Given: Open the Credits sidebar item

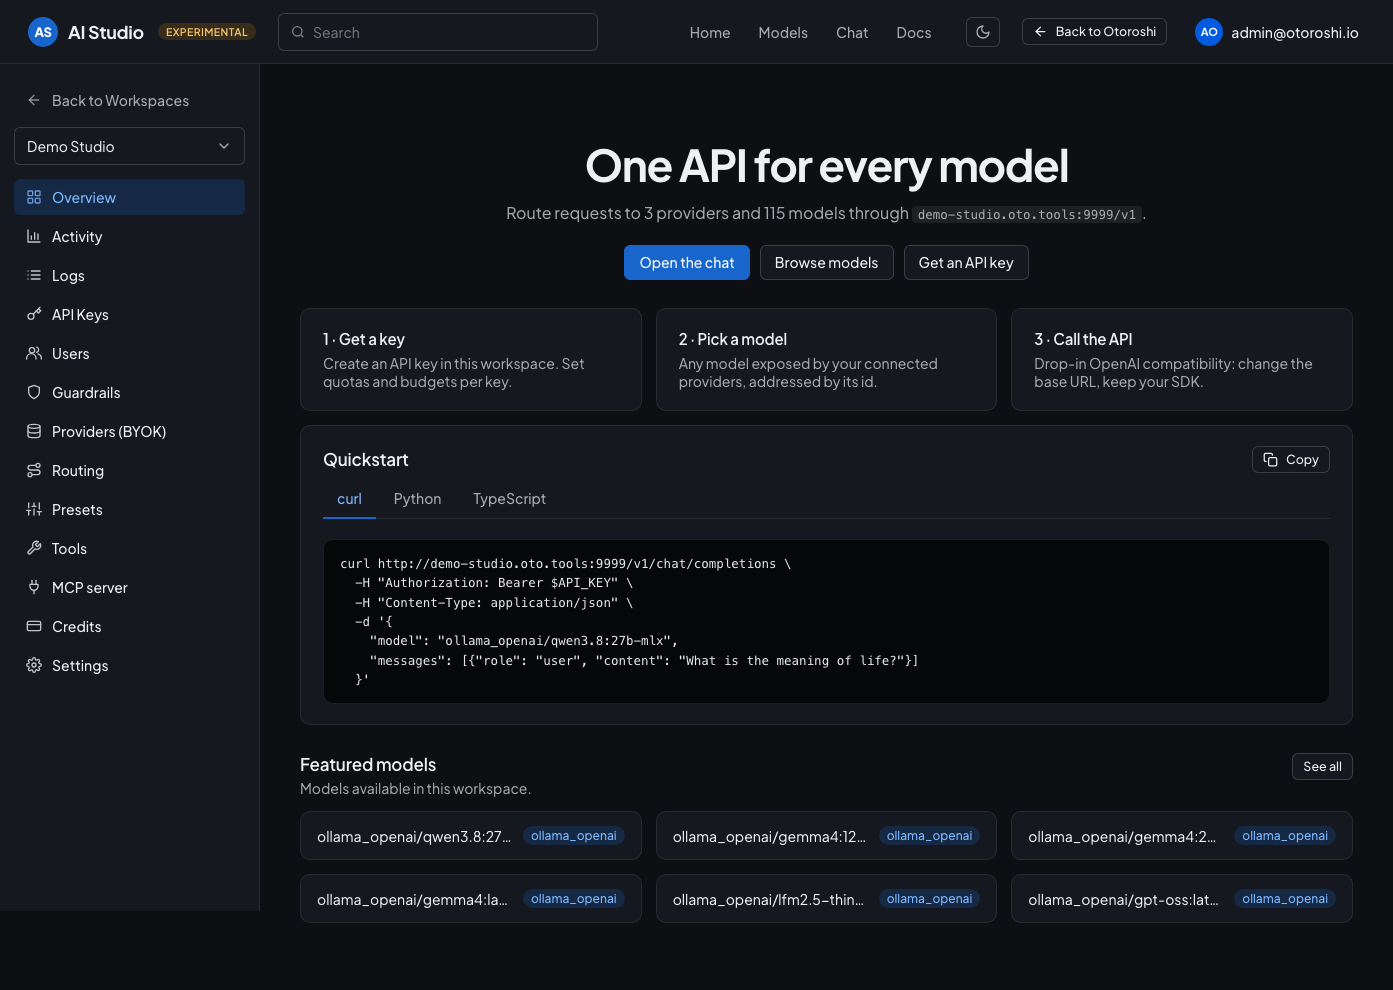Looking at the screenshot, I should 129,626.
